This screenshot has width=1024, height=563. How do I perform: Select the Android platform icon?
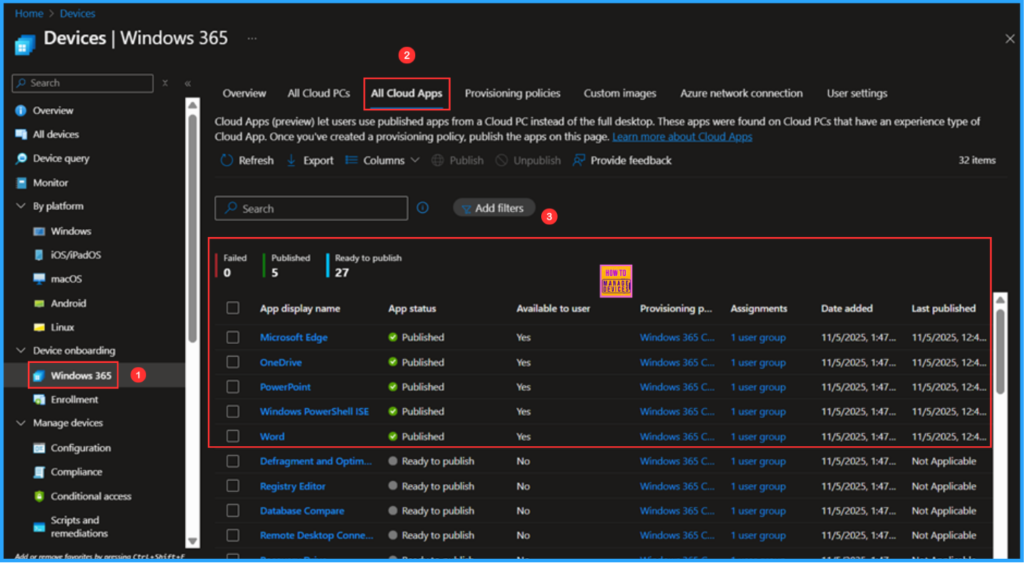point(39,304)
